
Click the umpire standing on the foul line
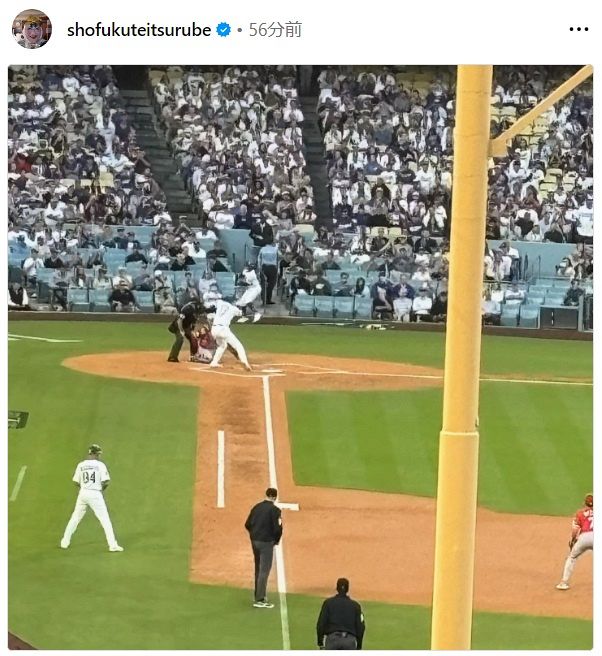[x=264, y=547]
